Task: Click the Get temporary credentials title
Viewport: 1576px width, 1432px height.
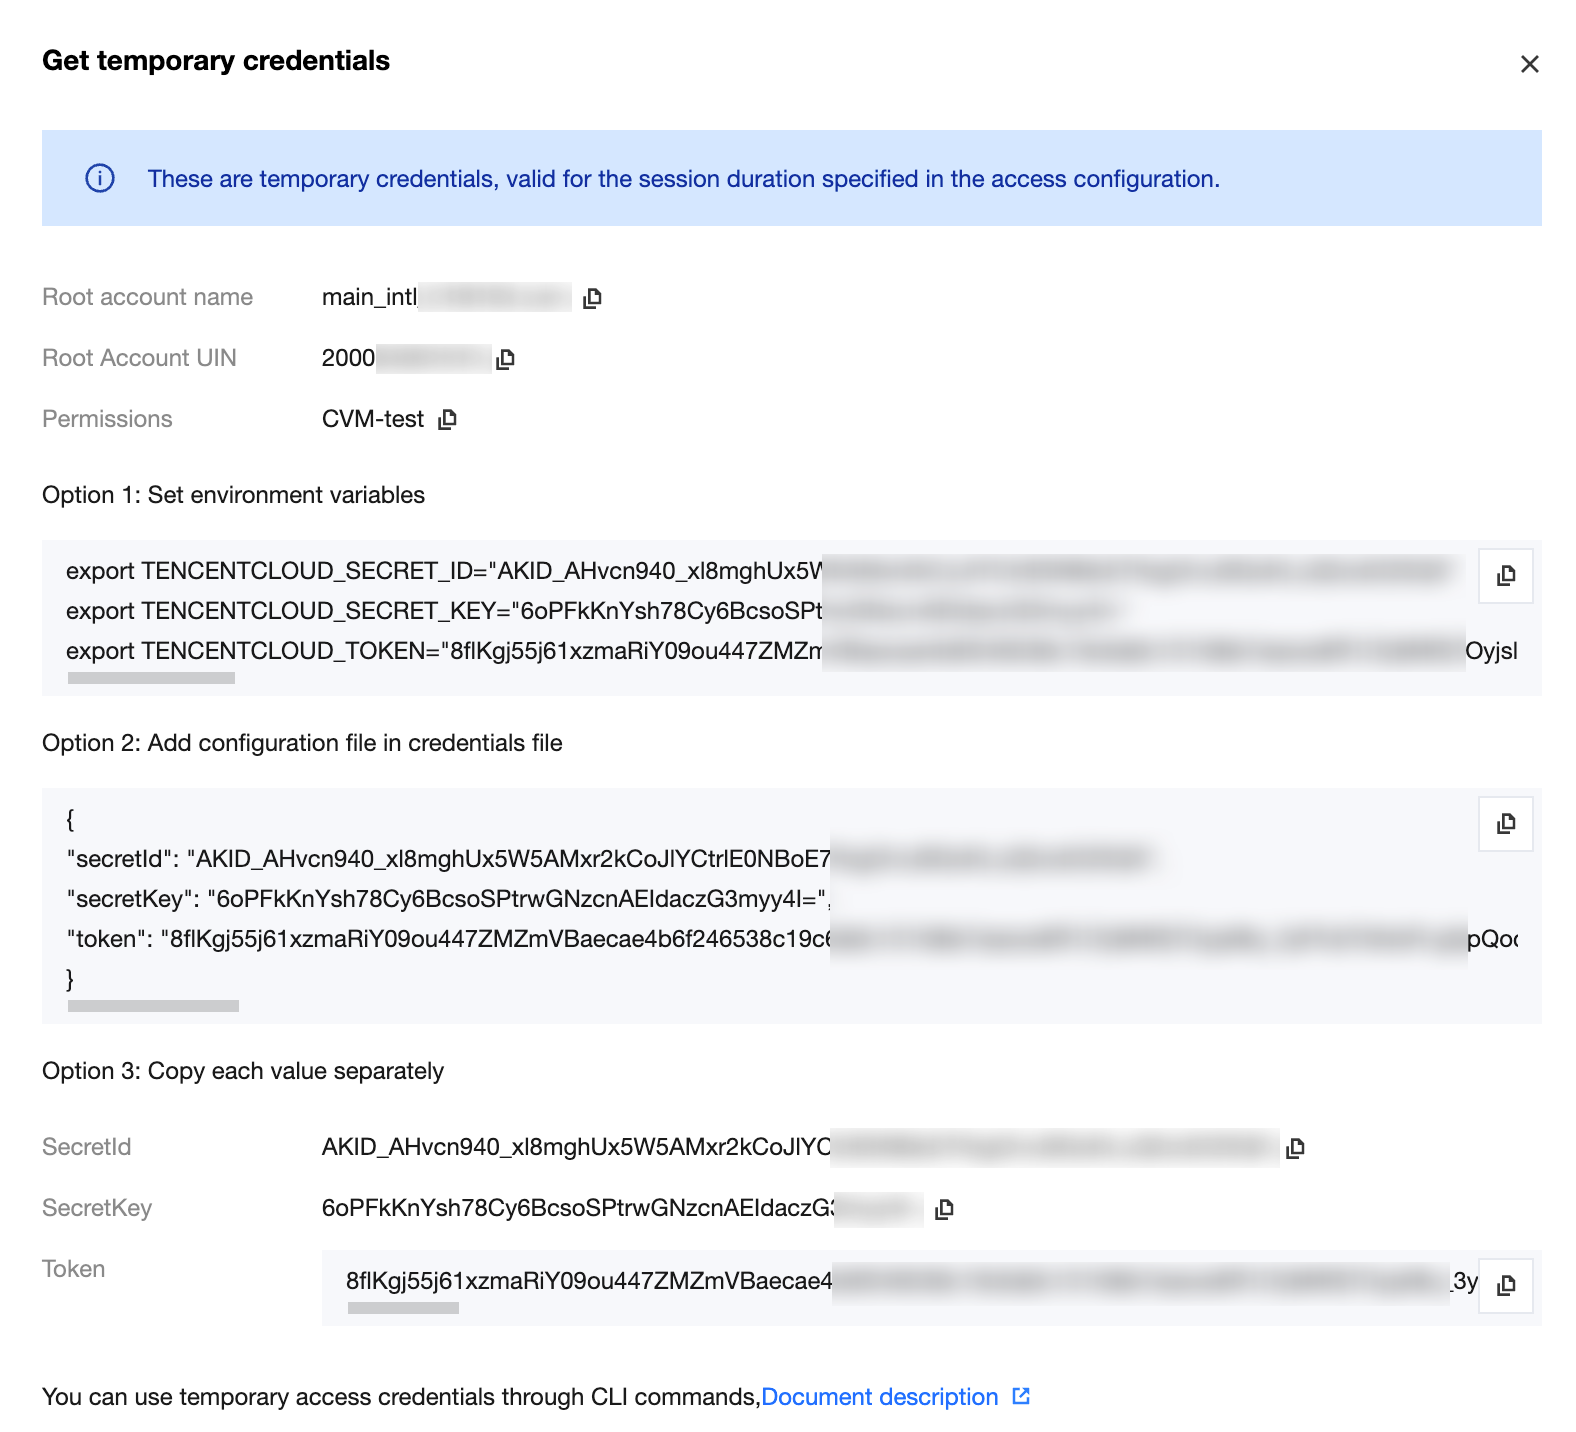Action: pyautogui.click(x=216, y=61)
